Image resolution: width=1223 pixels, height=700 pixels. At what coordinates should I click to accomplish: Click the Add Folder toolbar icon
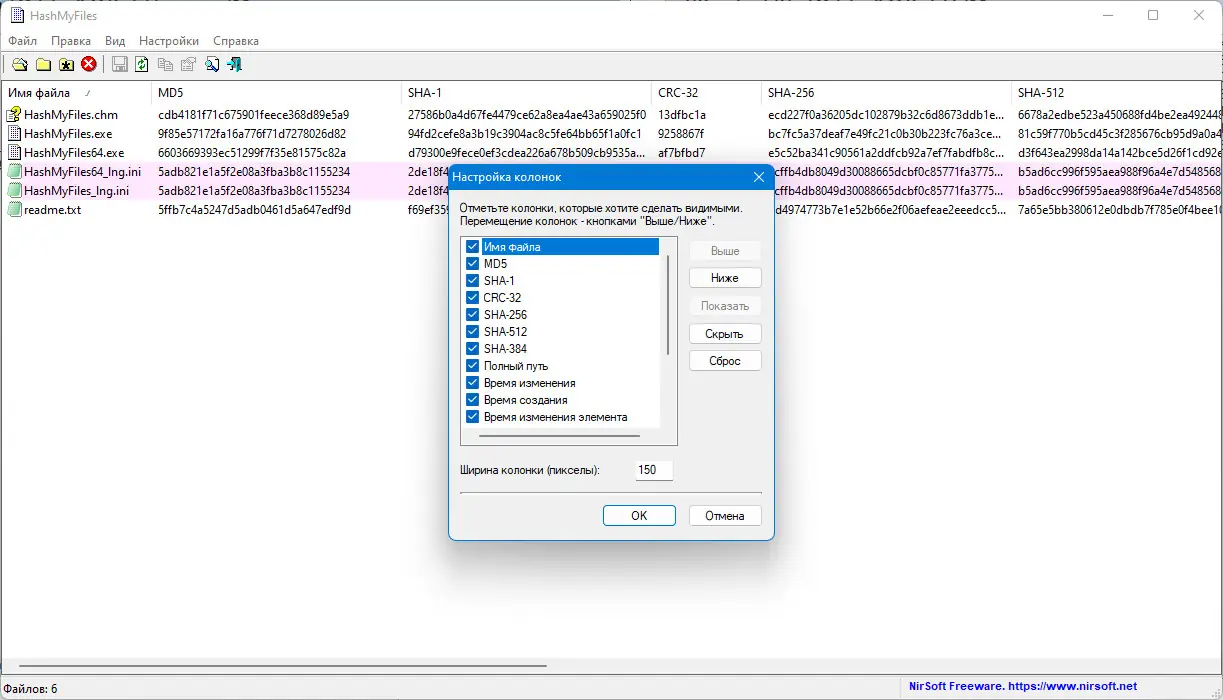pyautogui.click(x=43, y=65)
